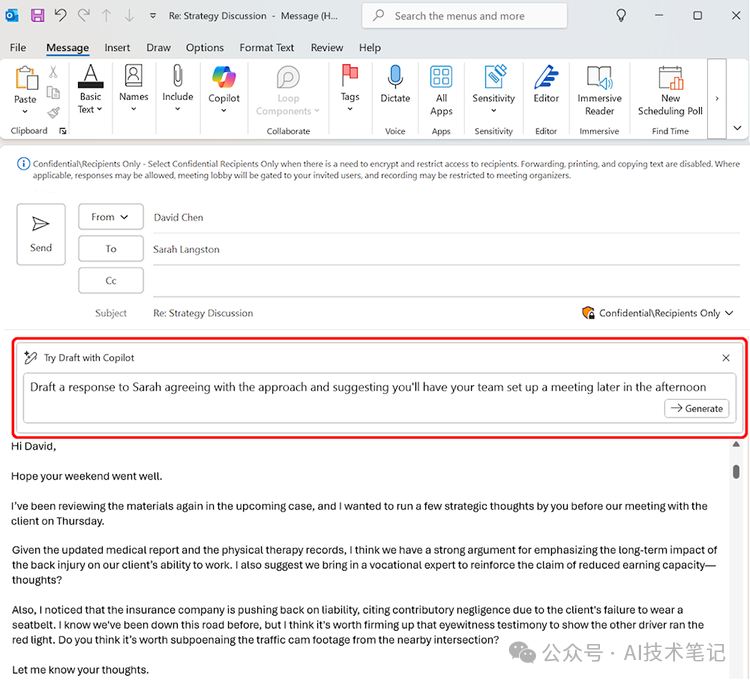
Task: Click the Loop Components button
Action: pyautogui.click(x=288, y=91)
